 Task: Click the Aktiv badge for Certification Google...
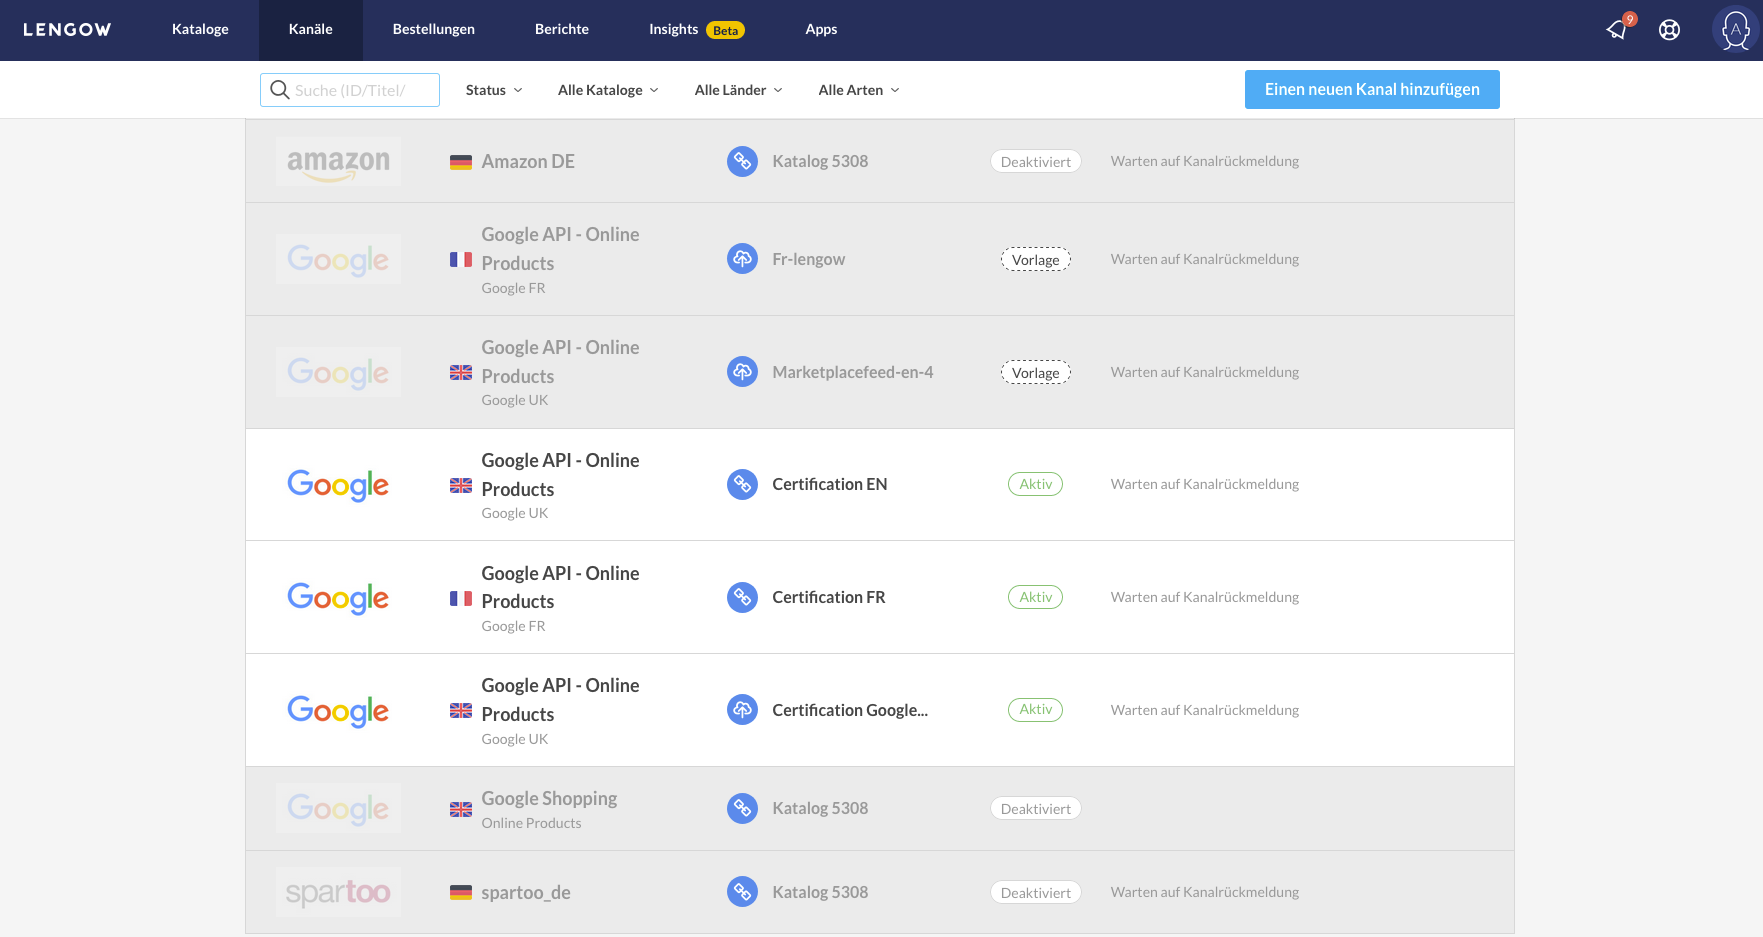coord(1036,710)
